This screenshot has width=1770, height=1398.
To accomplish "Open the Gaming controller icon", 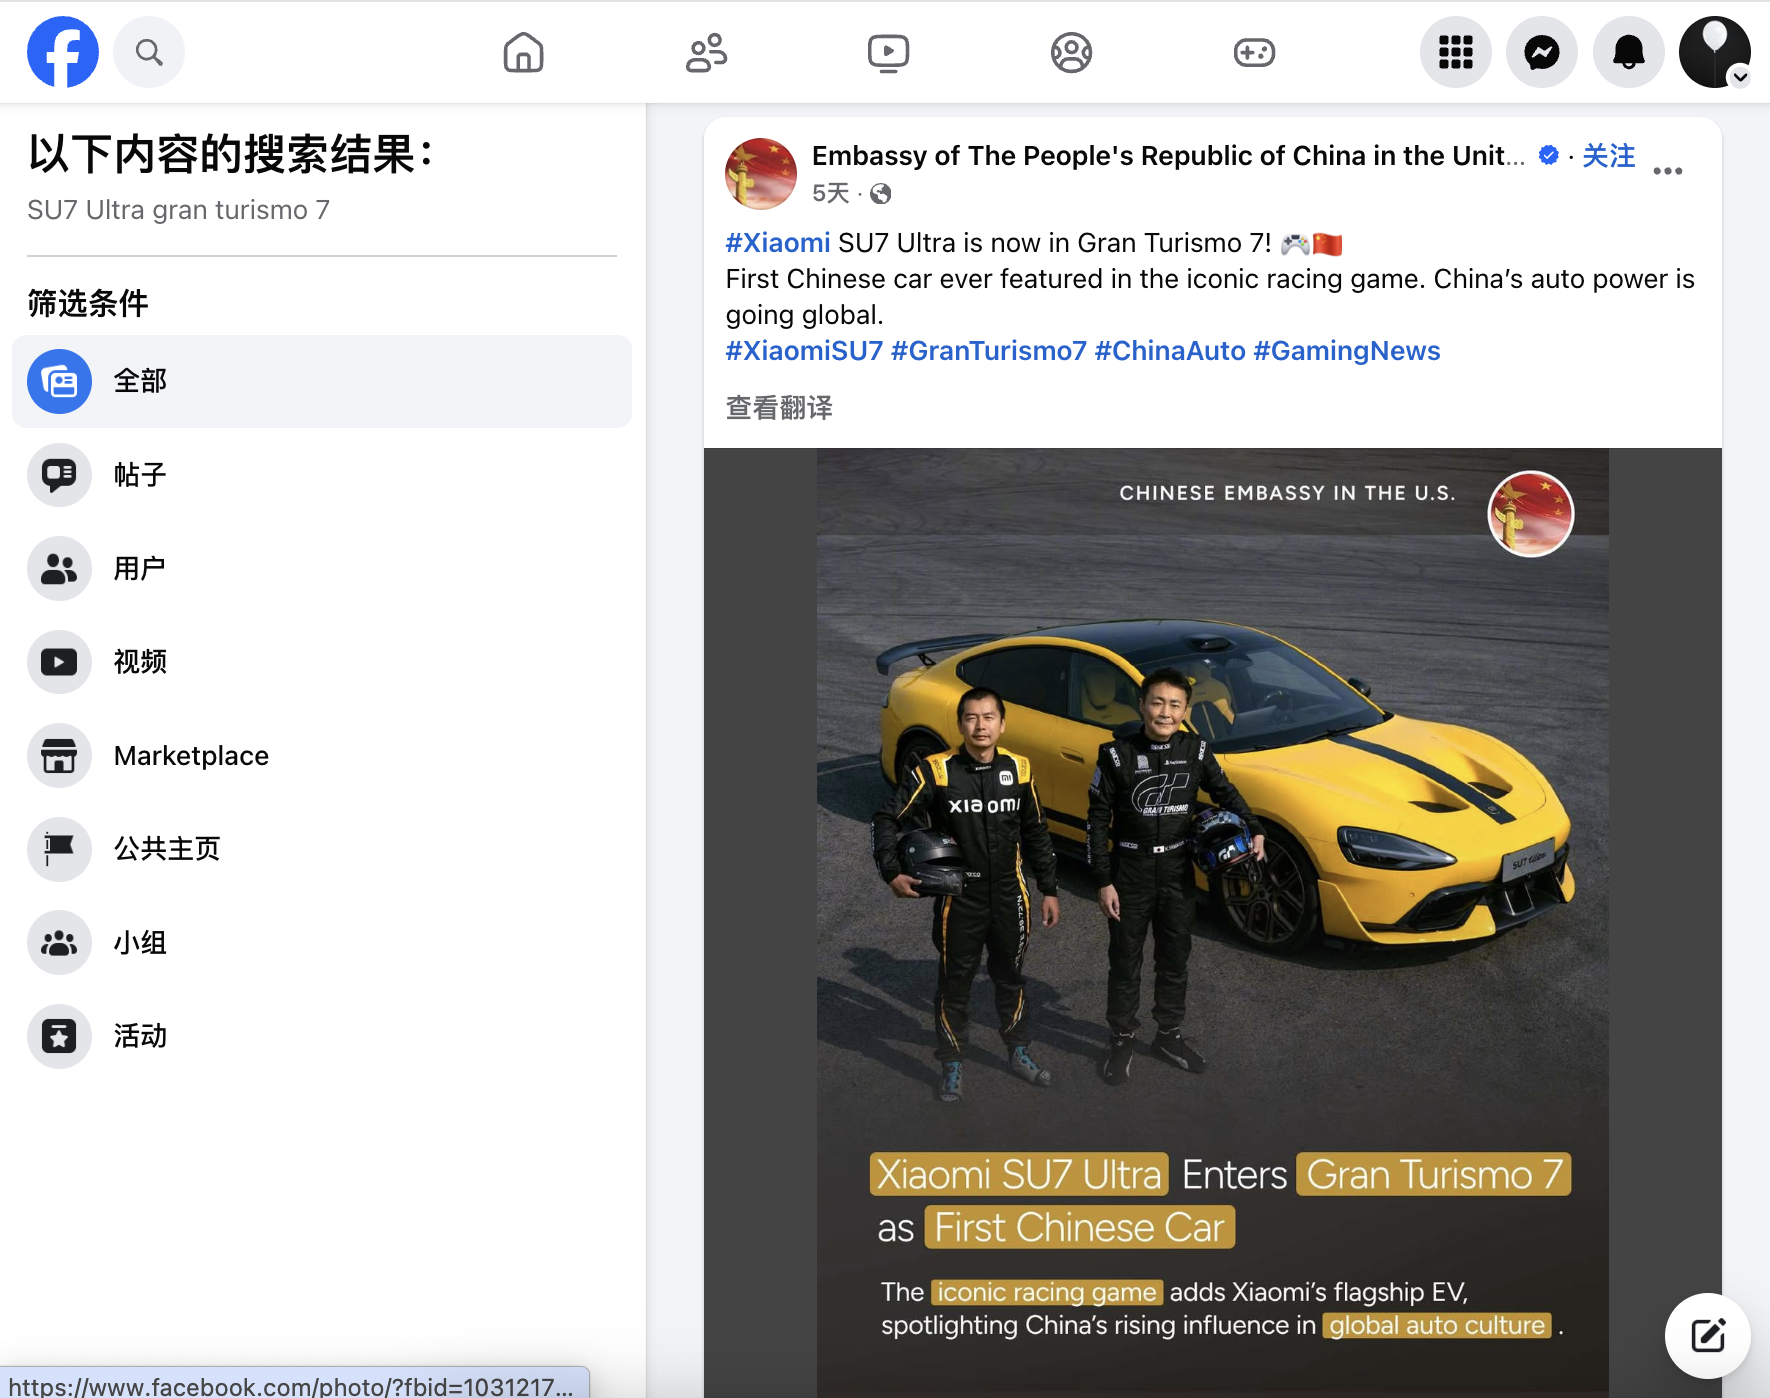I will [x=1254, y=52].
